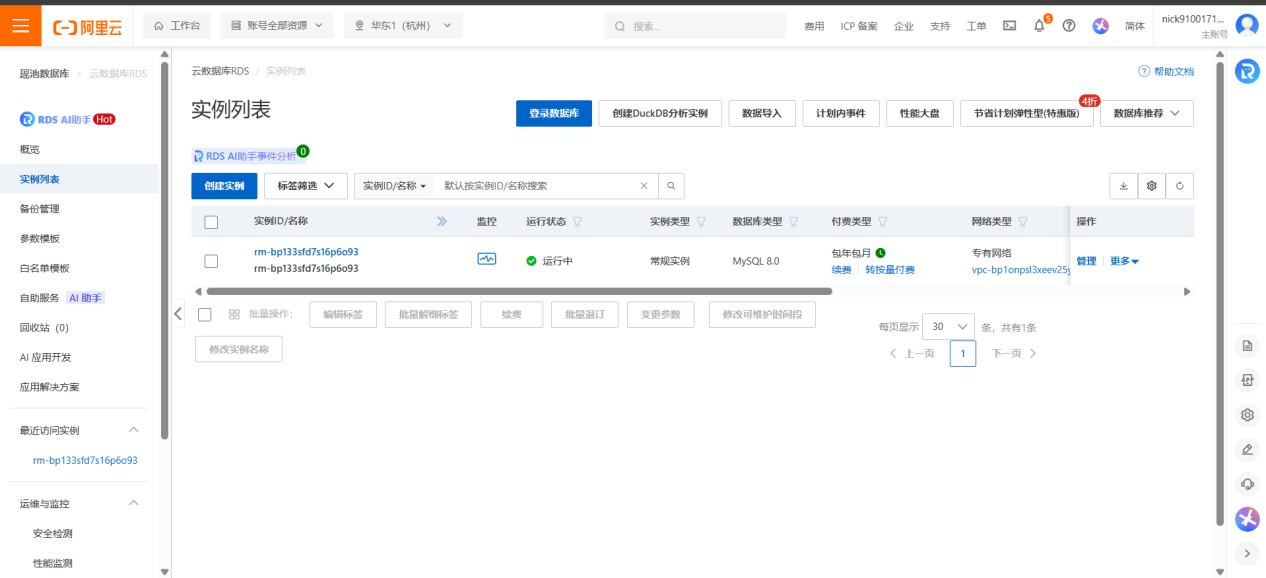Open the per-page count dropdown showing 30
The height and width of the screenshot is (578, 1266).
click(949, 327)
